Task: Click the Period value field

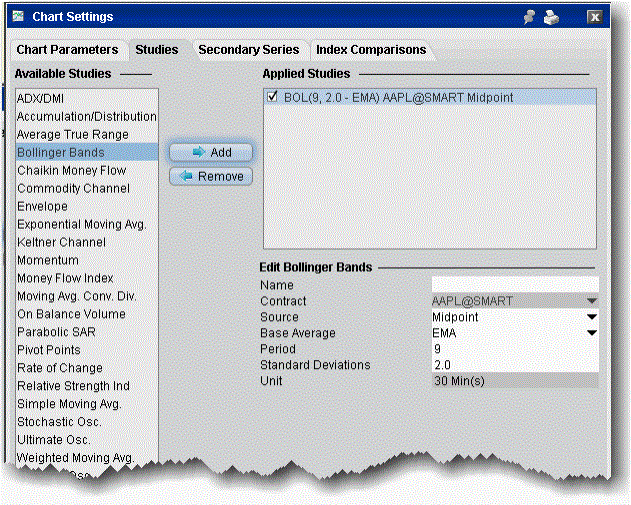Action: 514,349
